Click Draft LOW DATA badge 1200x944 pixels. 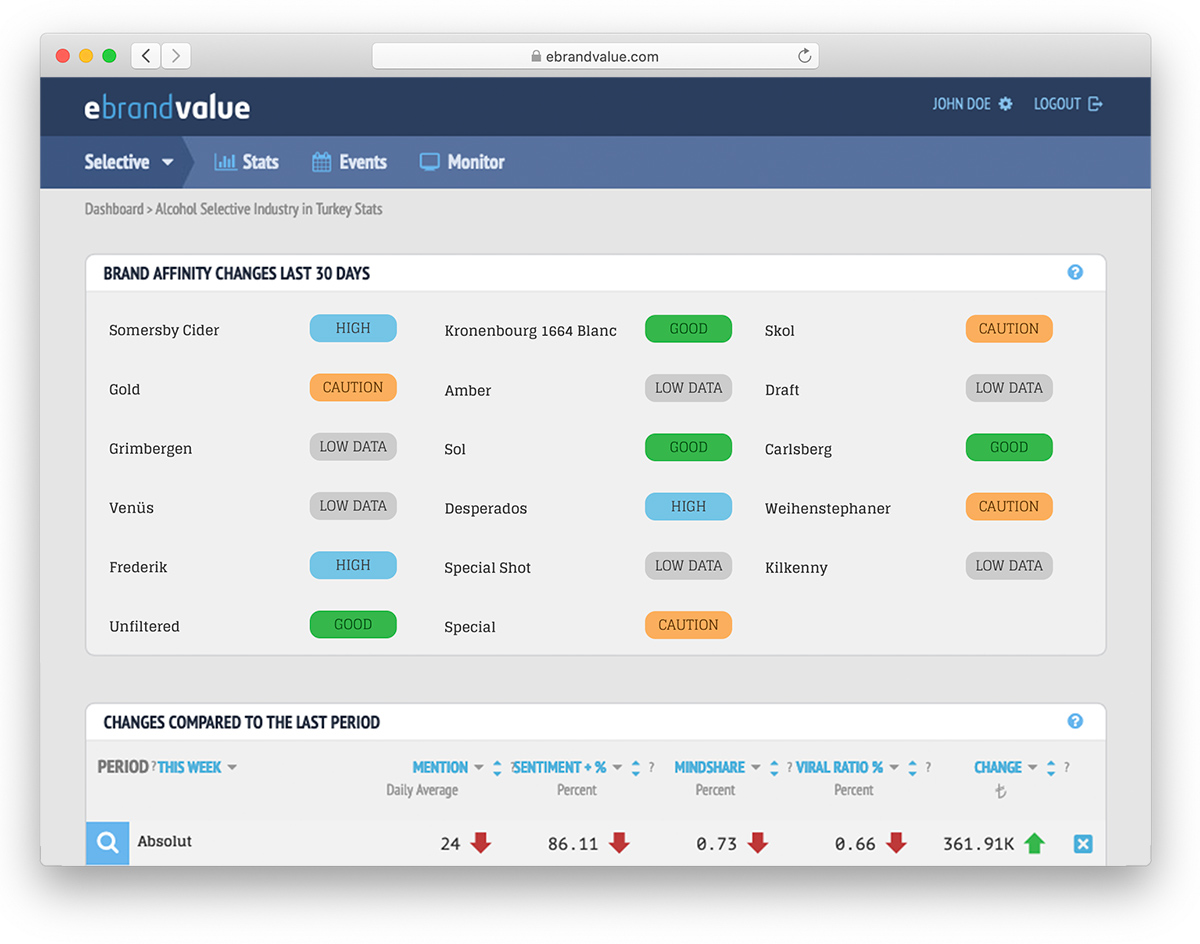(x=1009, y=387)
